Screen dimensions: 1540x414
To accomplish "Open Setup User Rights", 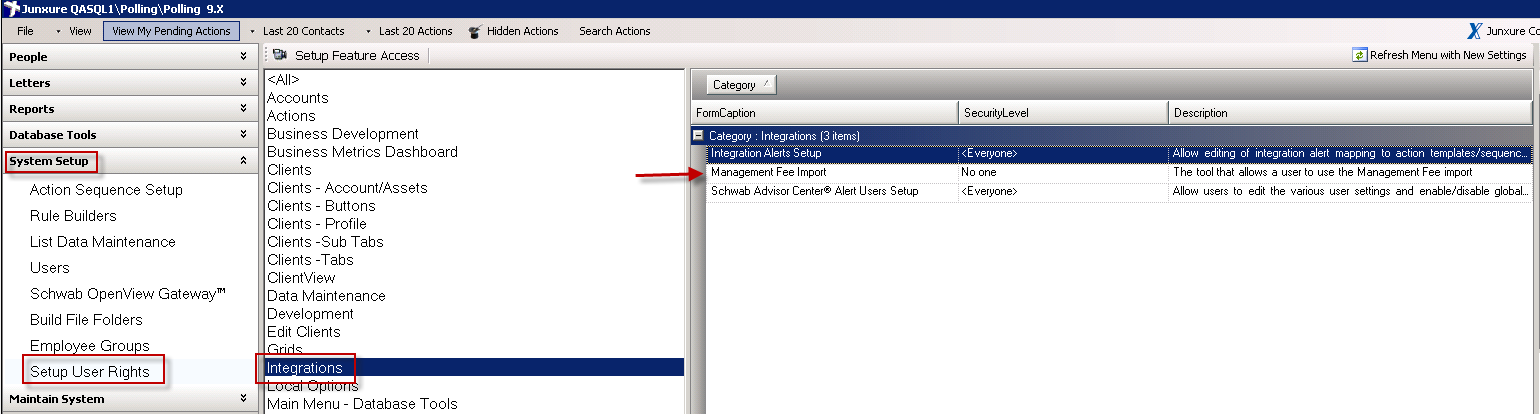I will click(89, 372).
